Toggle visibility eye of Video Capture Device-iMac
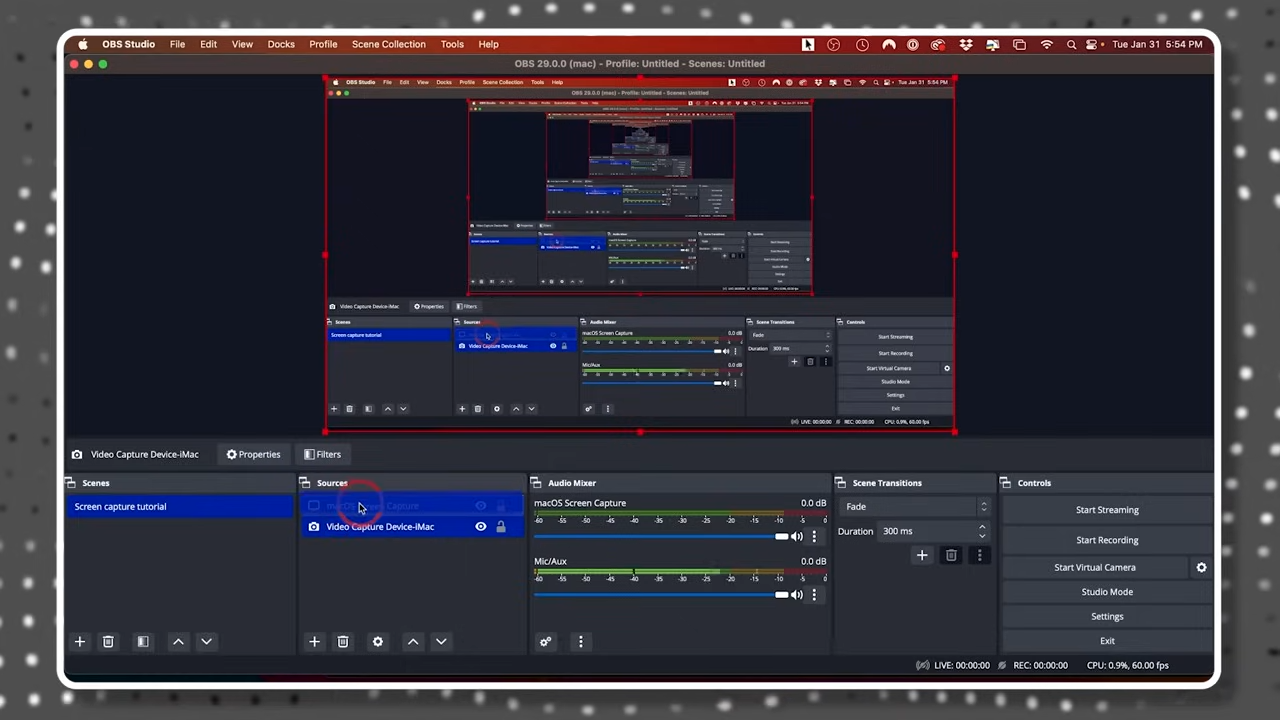 [481, 527]
